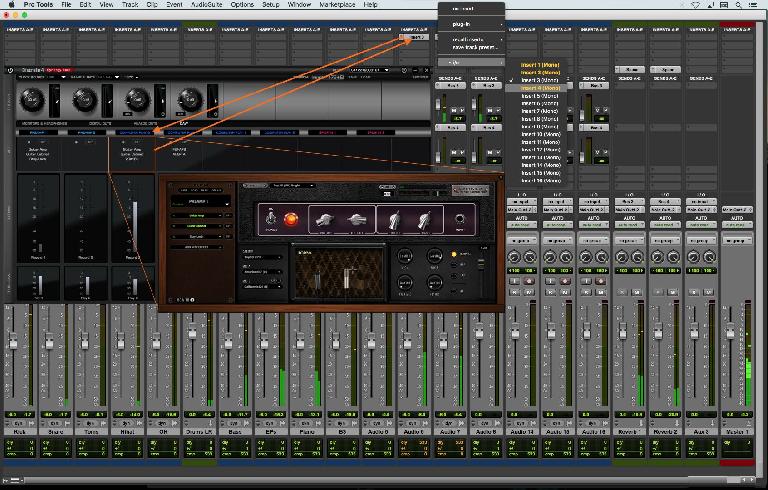Open the Marketplace menu

pos(337,4)
